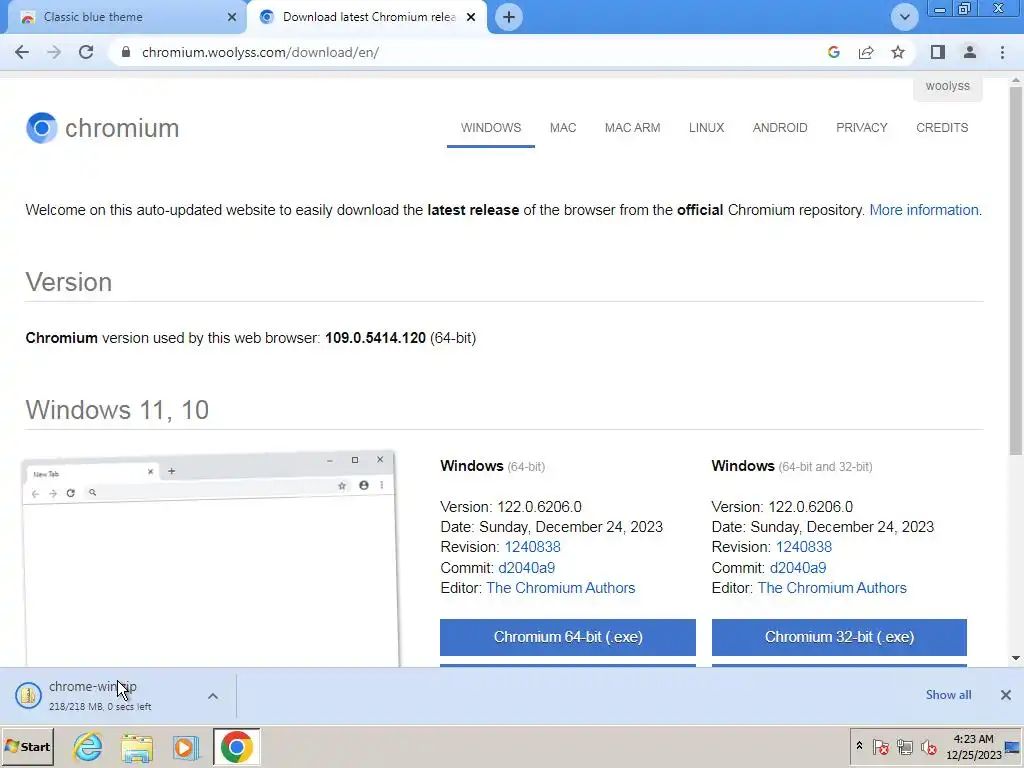This screenshot has height=768, width=1024.
Task: Click the page vertical scrollbar thumb
Action: (1016, 271)
